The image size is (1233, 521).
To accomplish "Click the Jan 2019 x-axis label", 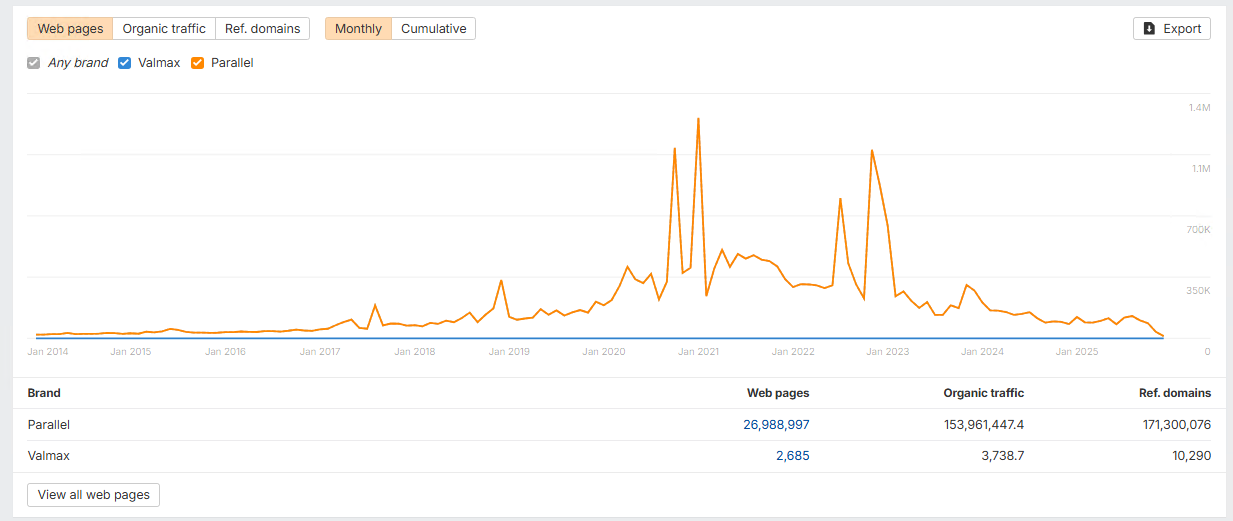I will click(x=509, y=352).
